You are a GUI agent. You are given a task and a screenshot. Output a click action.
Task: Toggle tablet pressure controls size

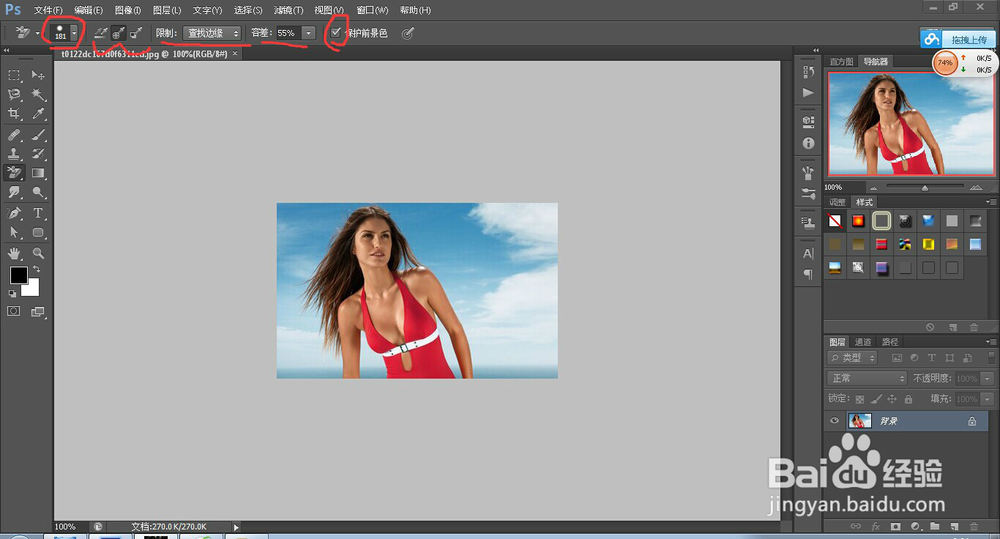pyautogui.click(x=408, y=33)
